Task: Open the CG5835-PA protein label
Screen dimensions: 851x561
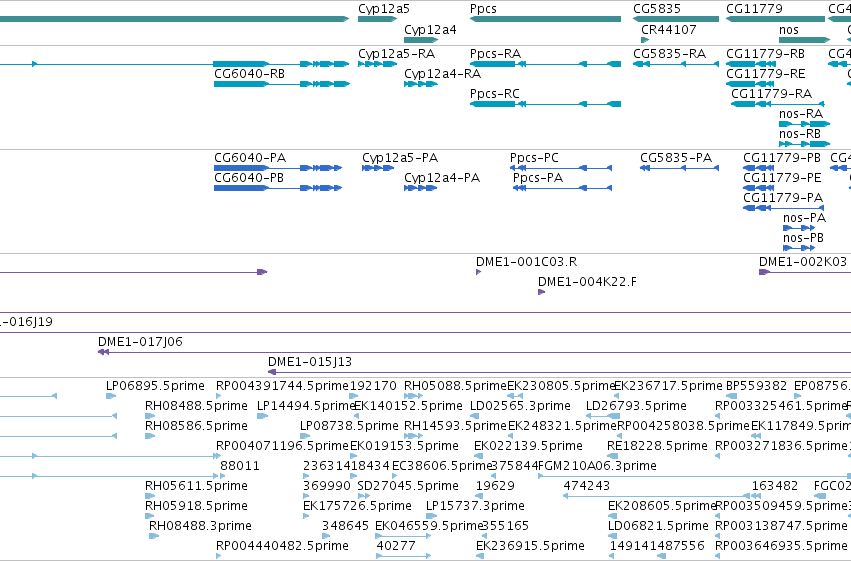Action: (676, 158)
